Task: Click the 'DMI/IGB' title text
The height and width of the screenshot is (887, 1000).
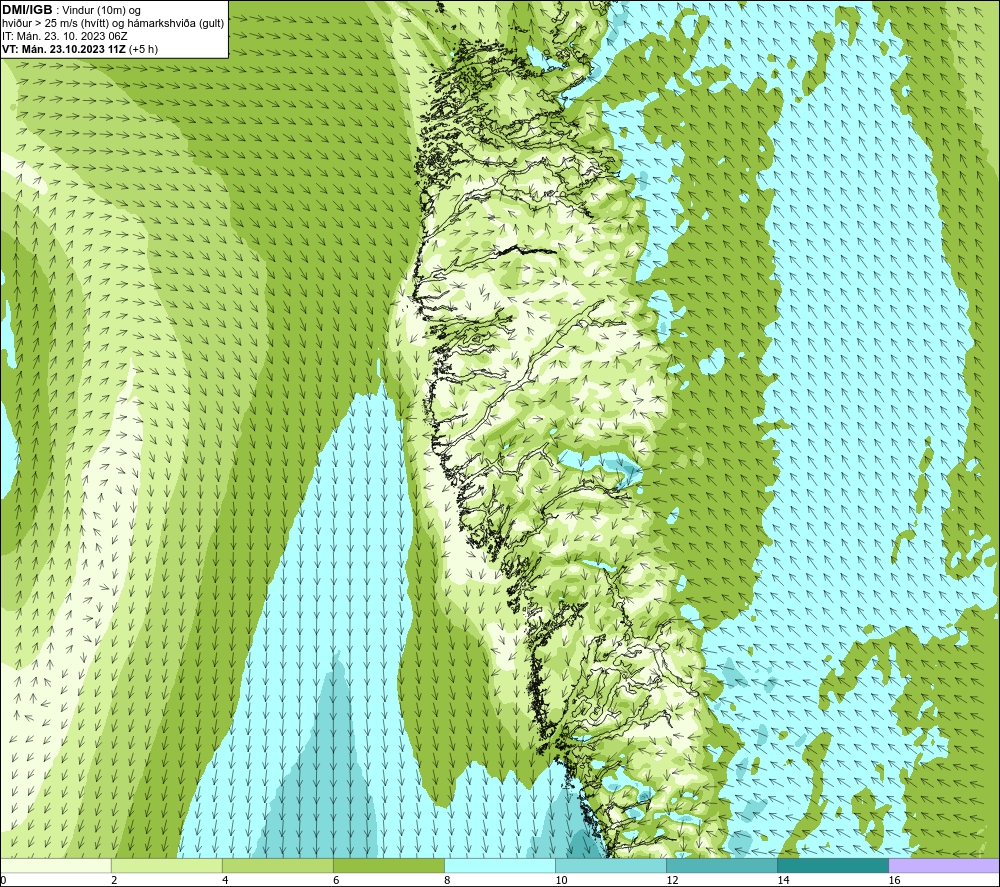Action: 27,10
